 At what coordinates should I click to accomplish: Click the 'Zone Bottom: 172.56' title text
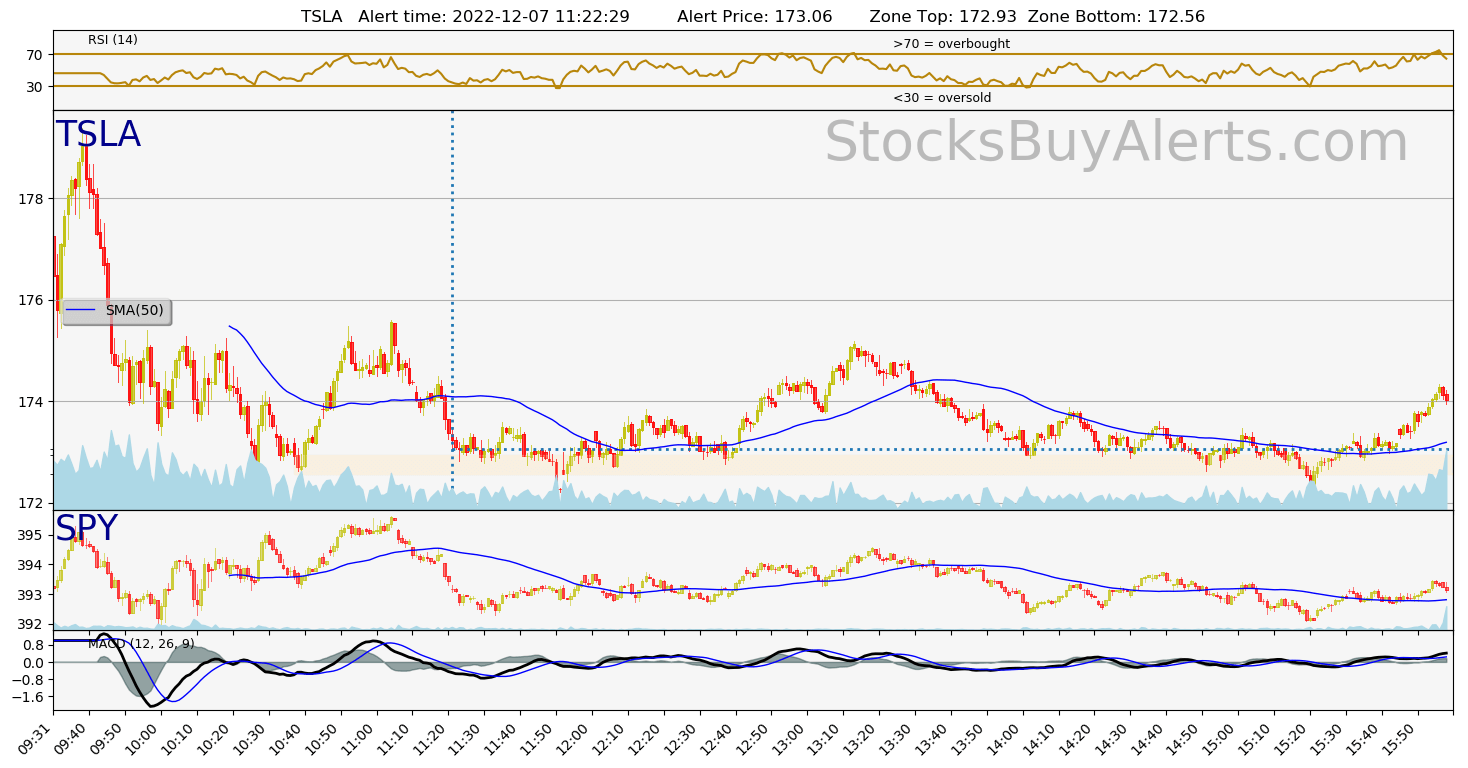(1116, 17)
